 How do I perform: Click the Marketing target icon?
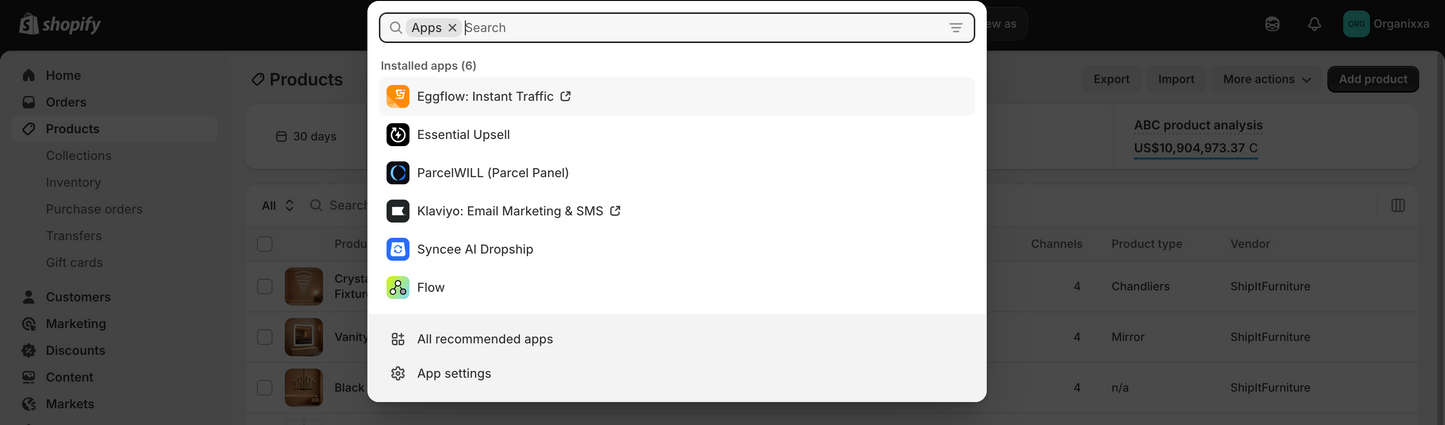pos(28,324)
